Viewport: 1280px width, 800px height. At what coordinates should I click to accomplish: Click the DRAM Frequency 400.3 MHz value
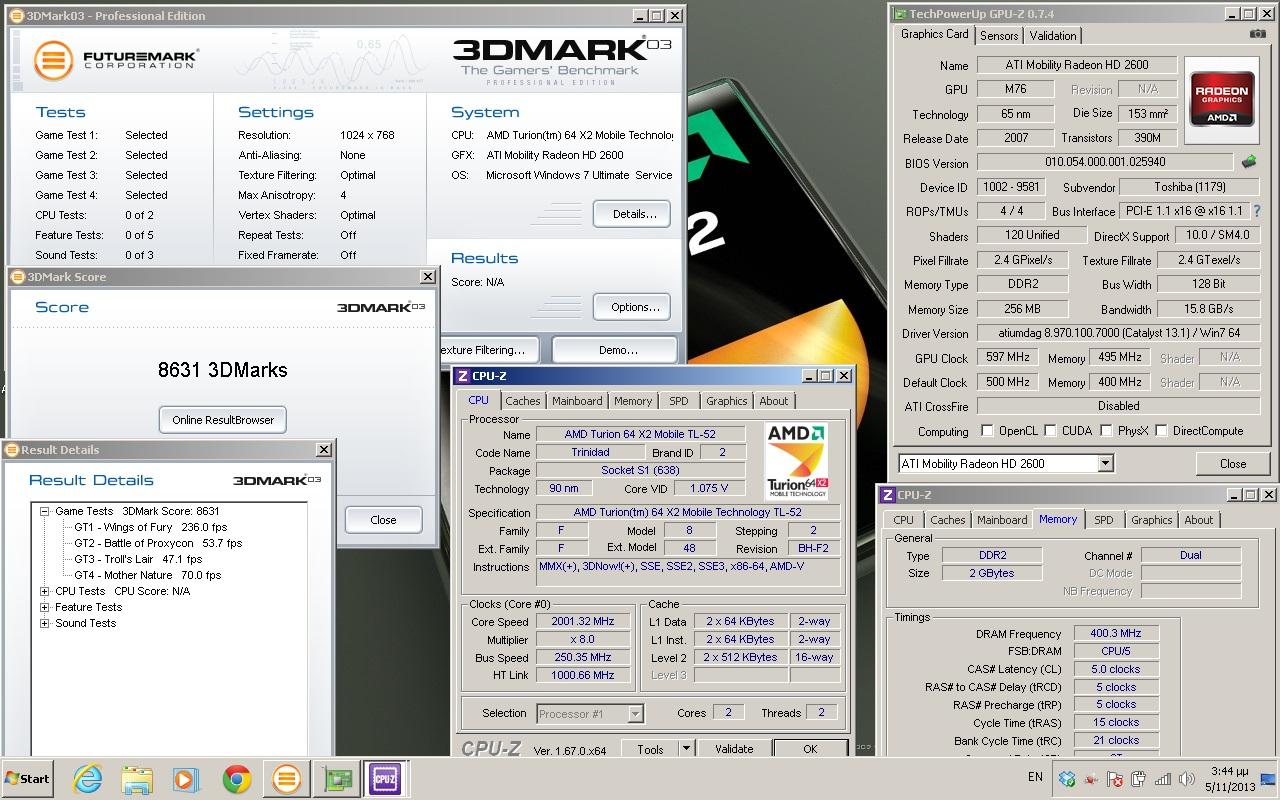pos(1116,634)
